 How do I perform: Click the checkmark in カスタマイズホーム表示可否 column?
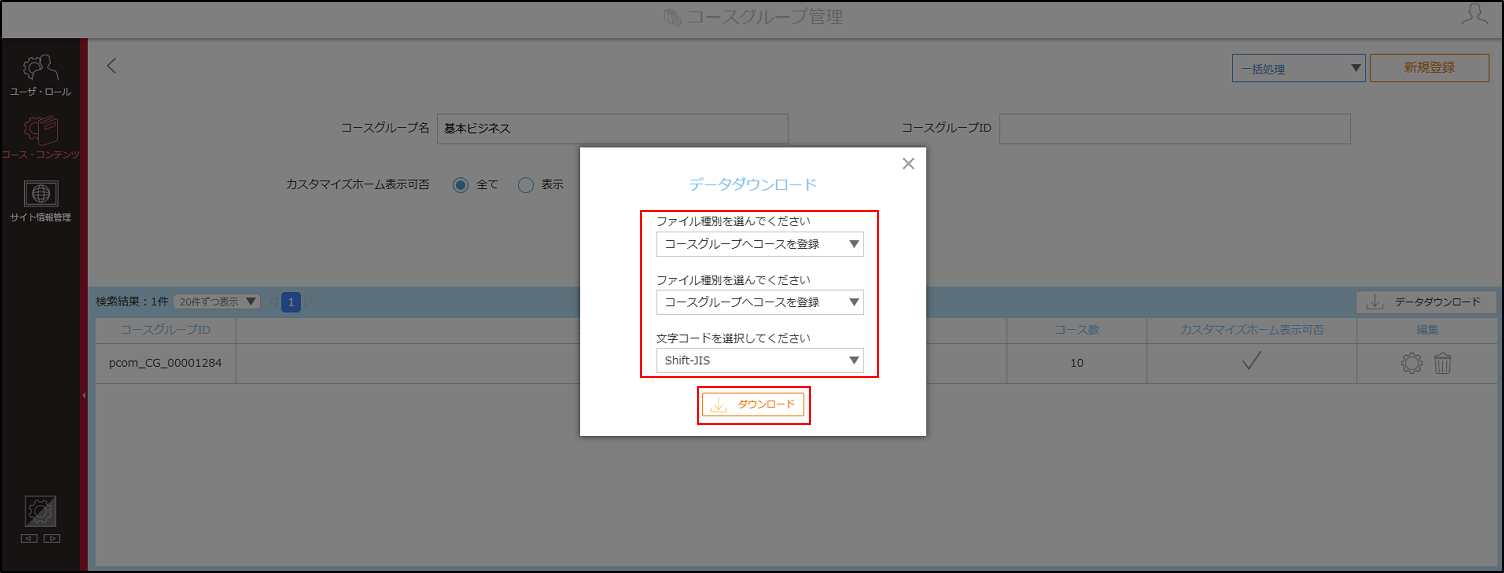click(x=1251, y=362)
